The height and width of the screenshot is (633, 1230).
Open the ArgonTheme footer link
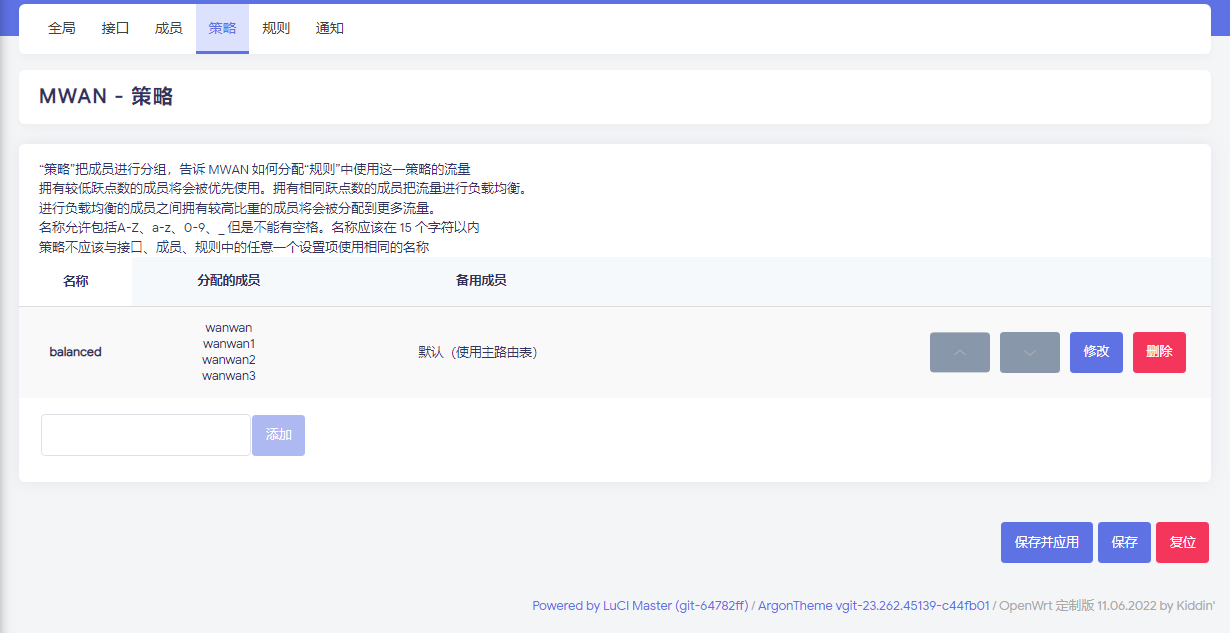click(x=873, y=606)
